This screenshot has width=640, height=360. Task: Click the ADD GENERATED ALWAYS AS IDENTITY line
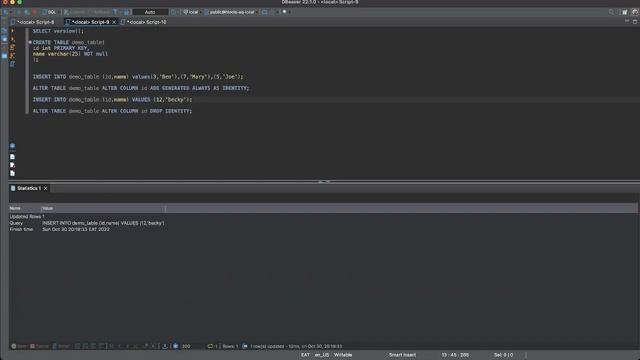click(x=141, y=88)
